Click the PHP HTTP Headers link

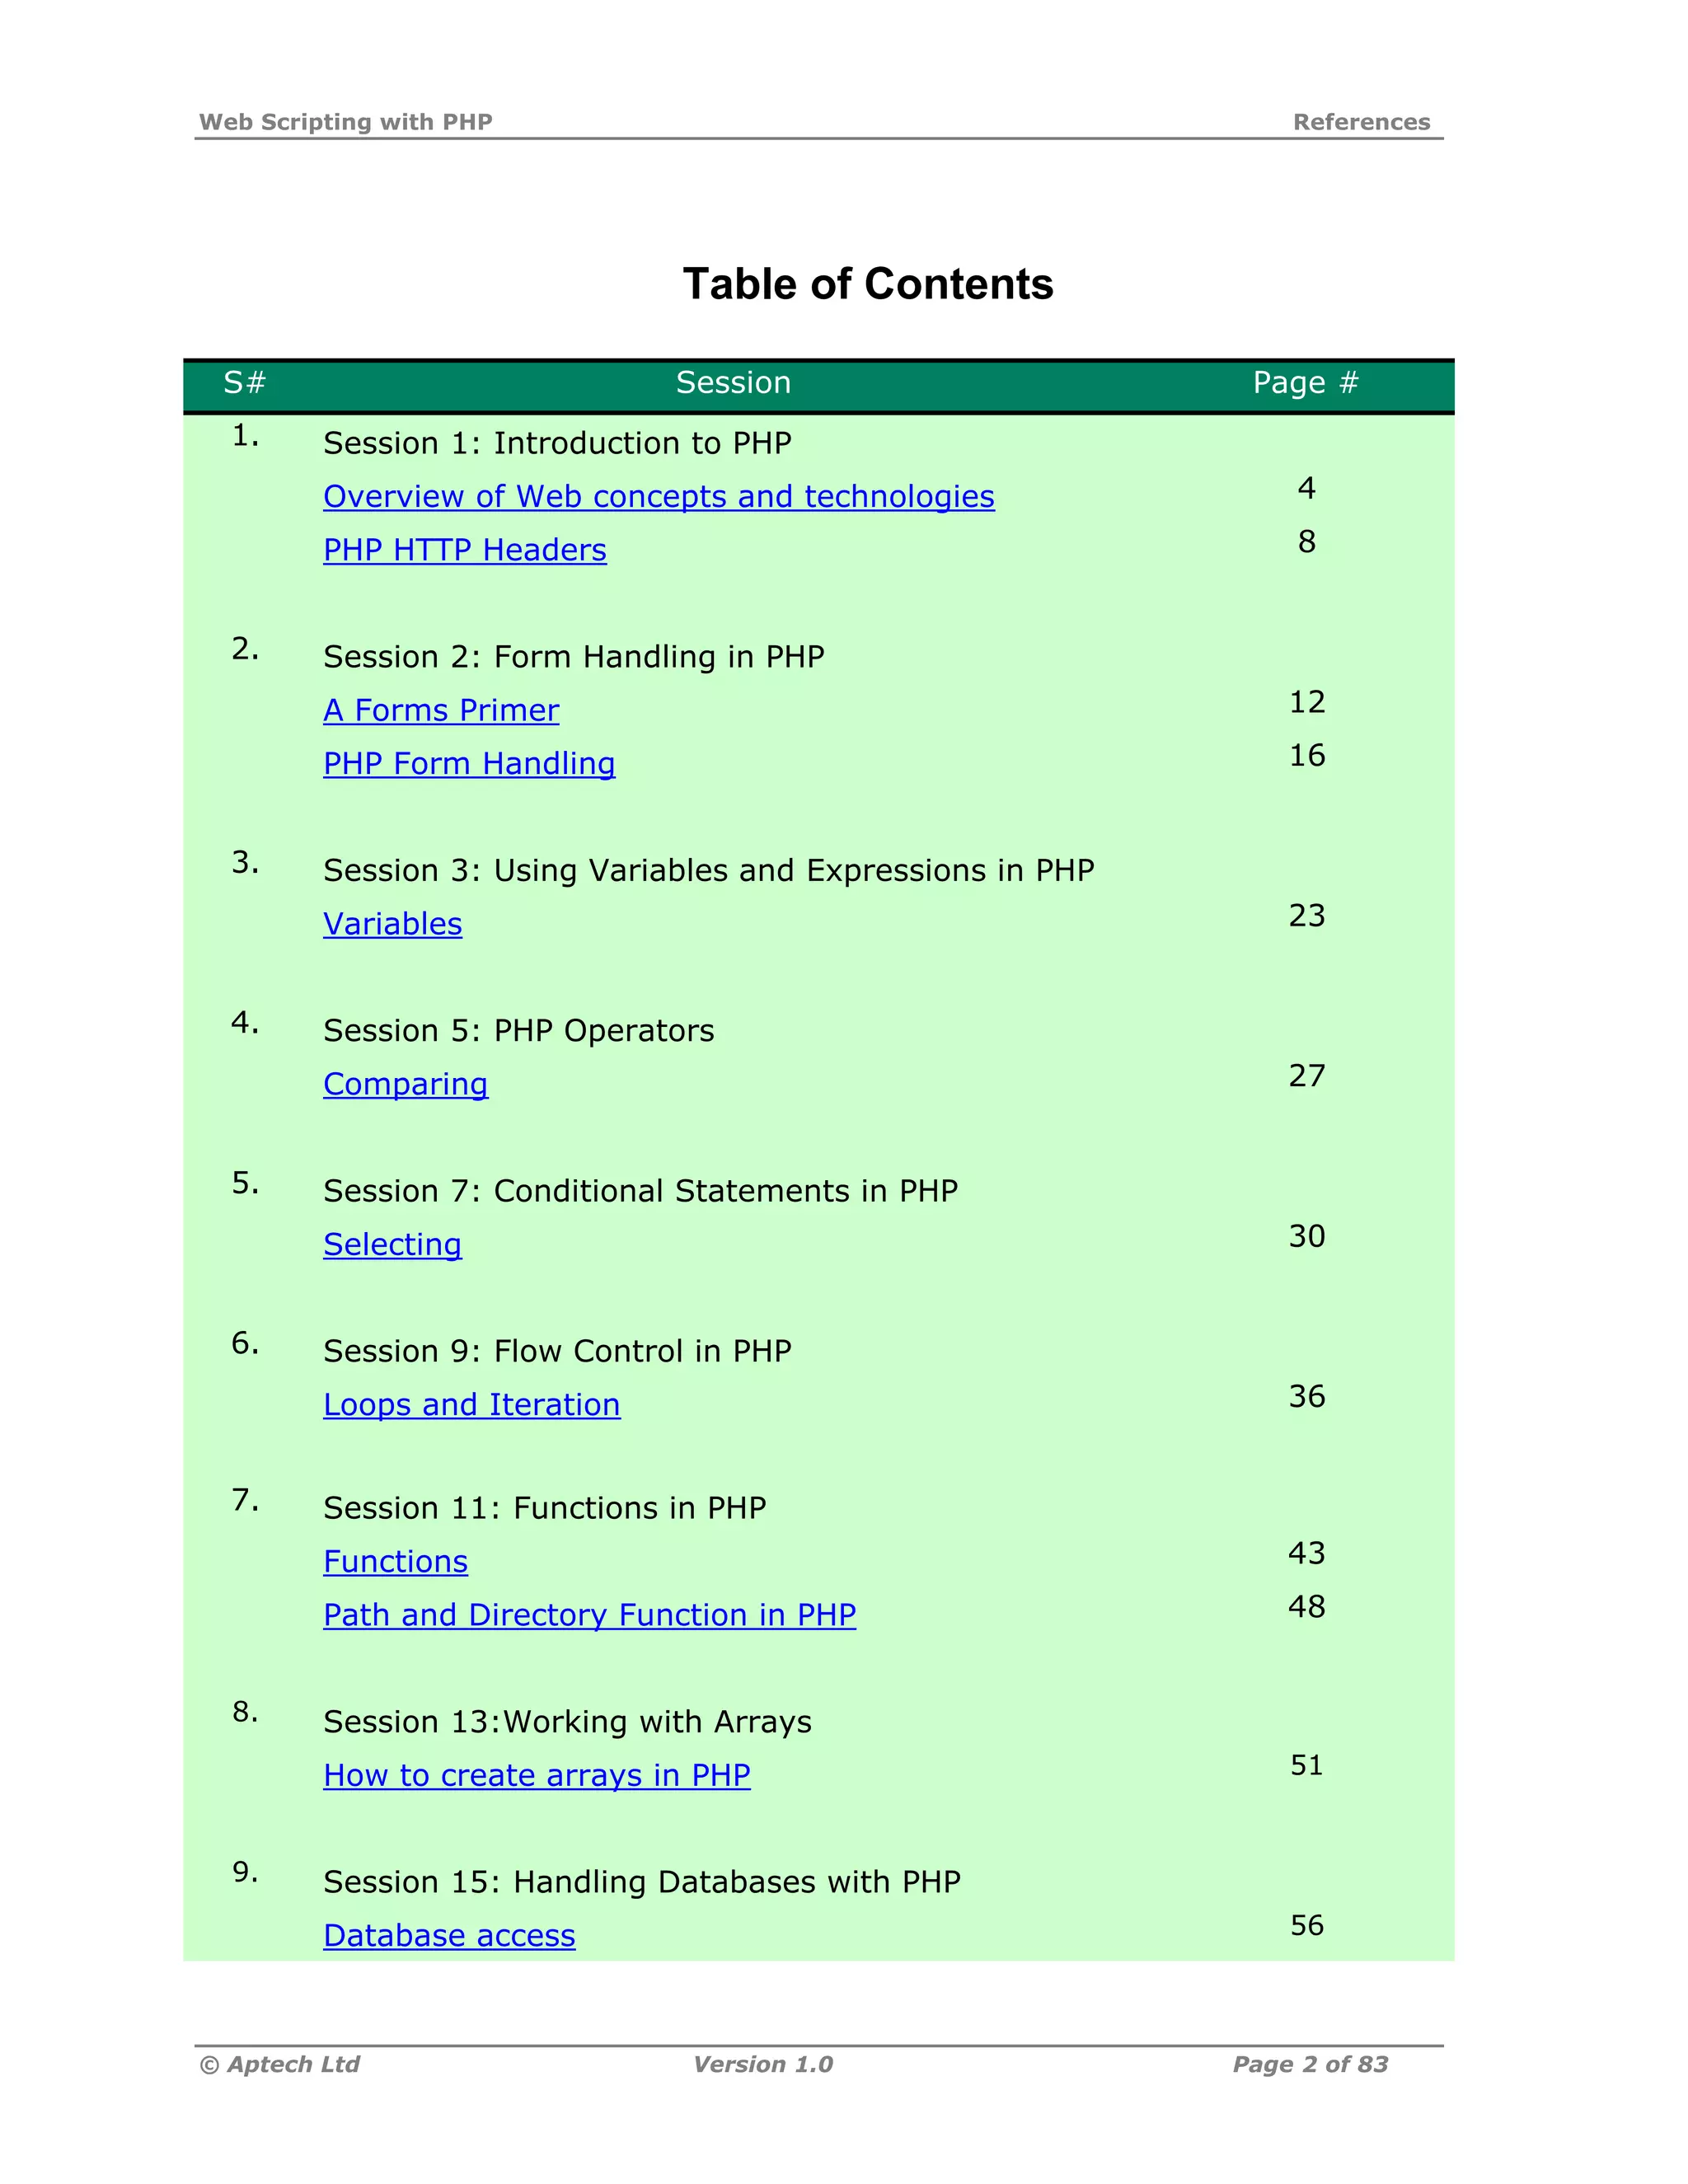(464, 550)
